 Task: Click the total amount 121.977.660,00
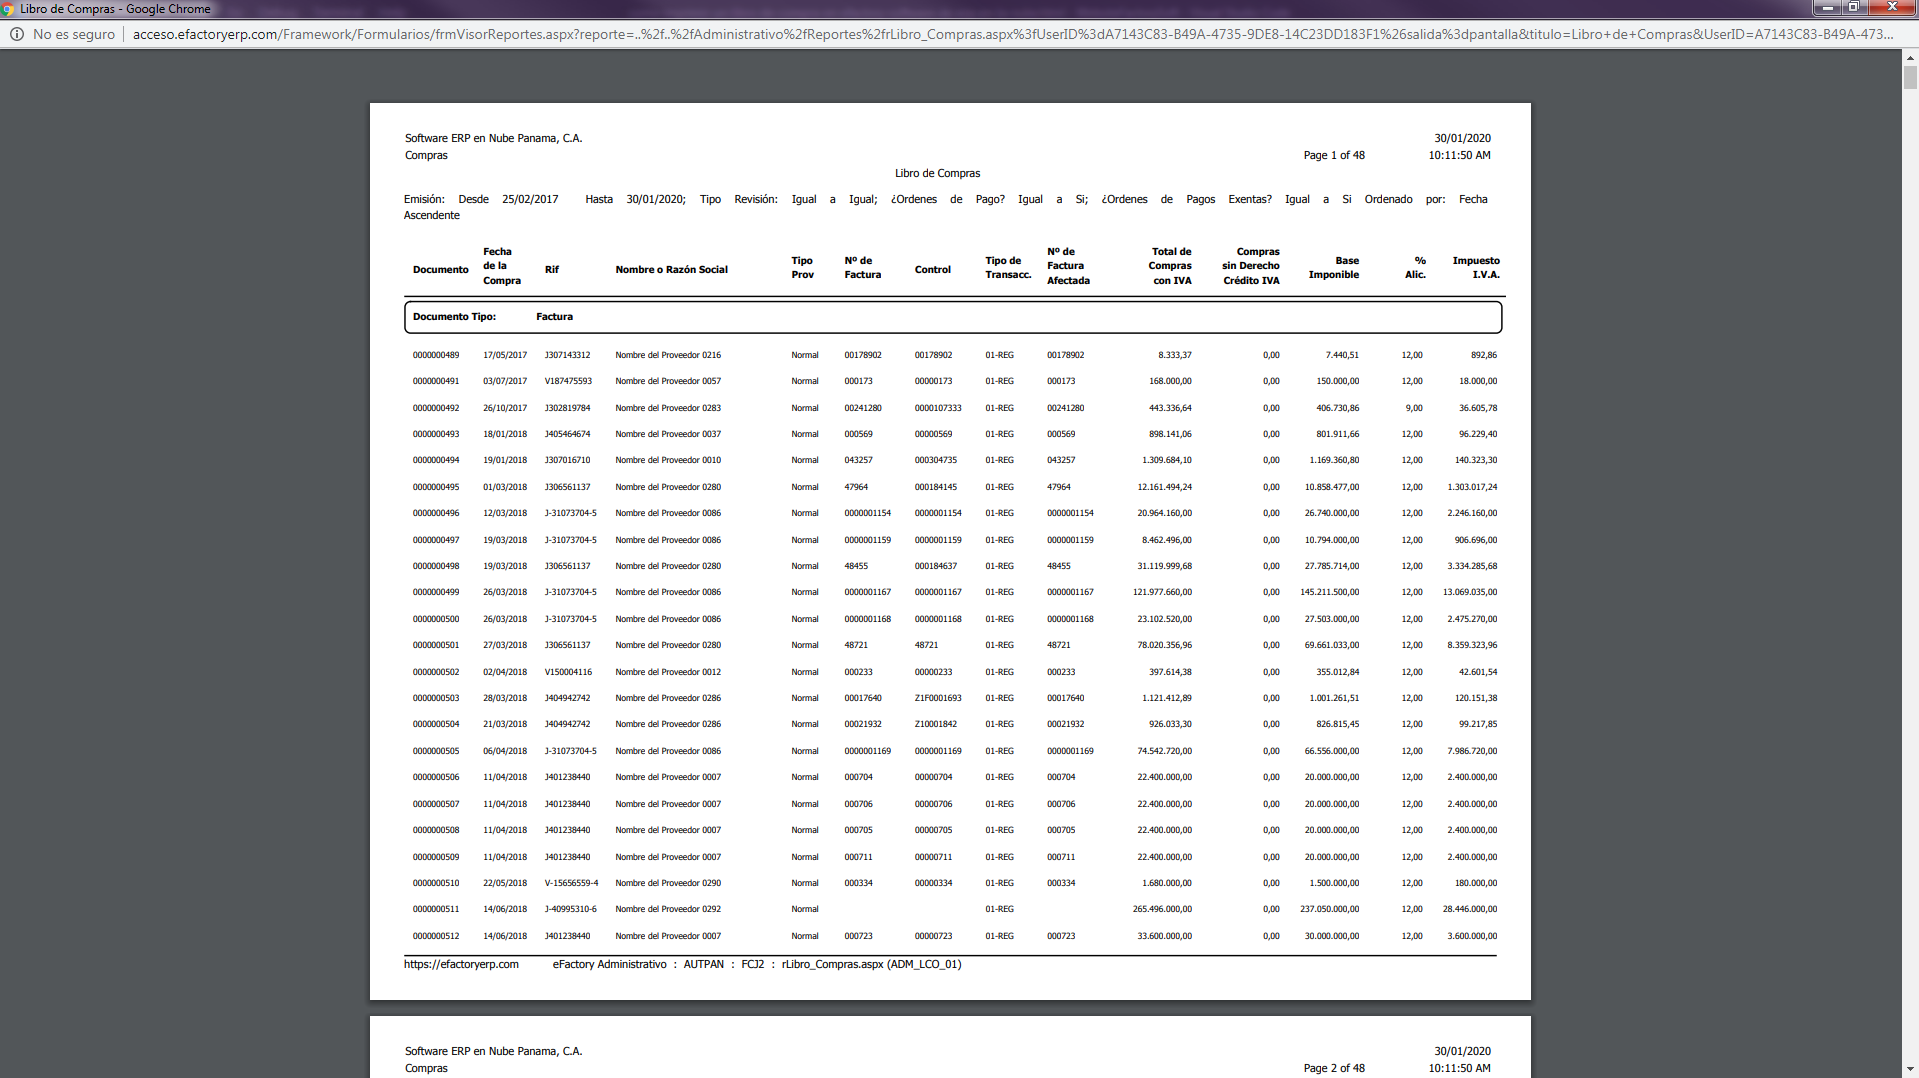[1162, 592]
